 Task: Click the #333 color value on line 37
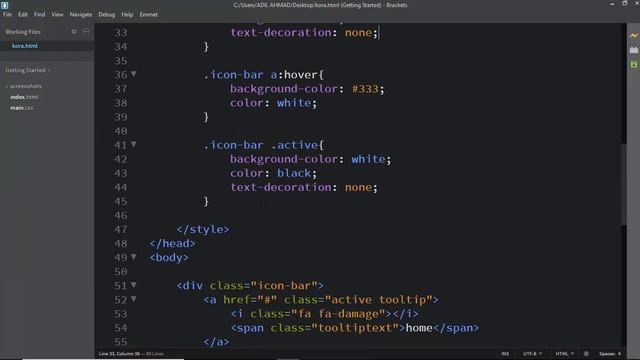(x=365, y=89)
